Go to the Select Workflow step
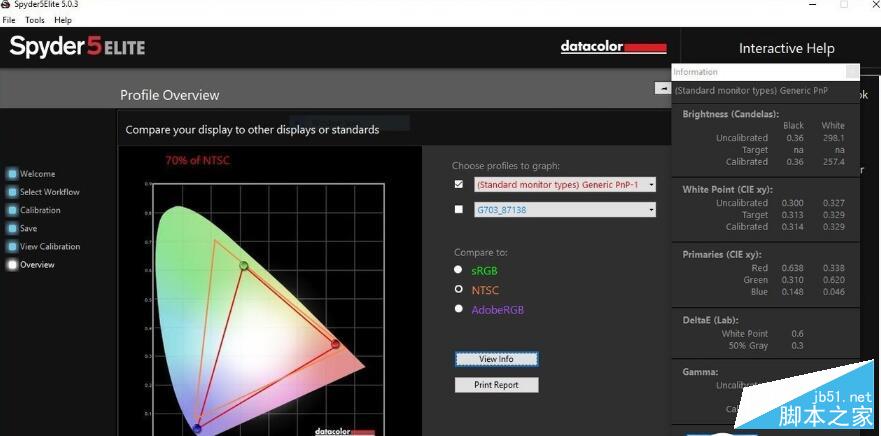The image size is (881, 436). [50, 192]
